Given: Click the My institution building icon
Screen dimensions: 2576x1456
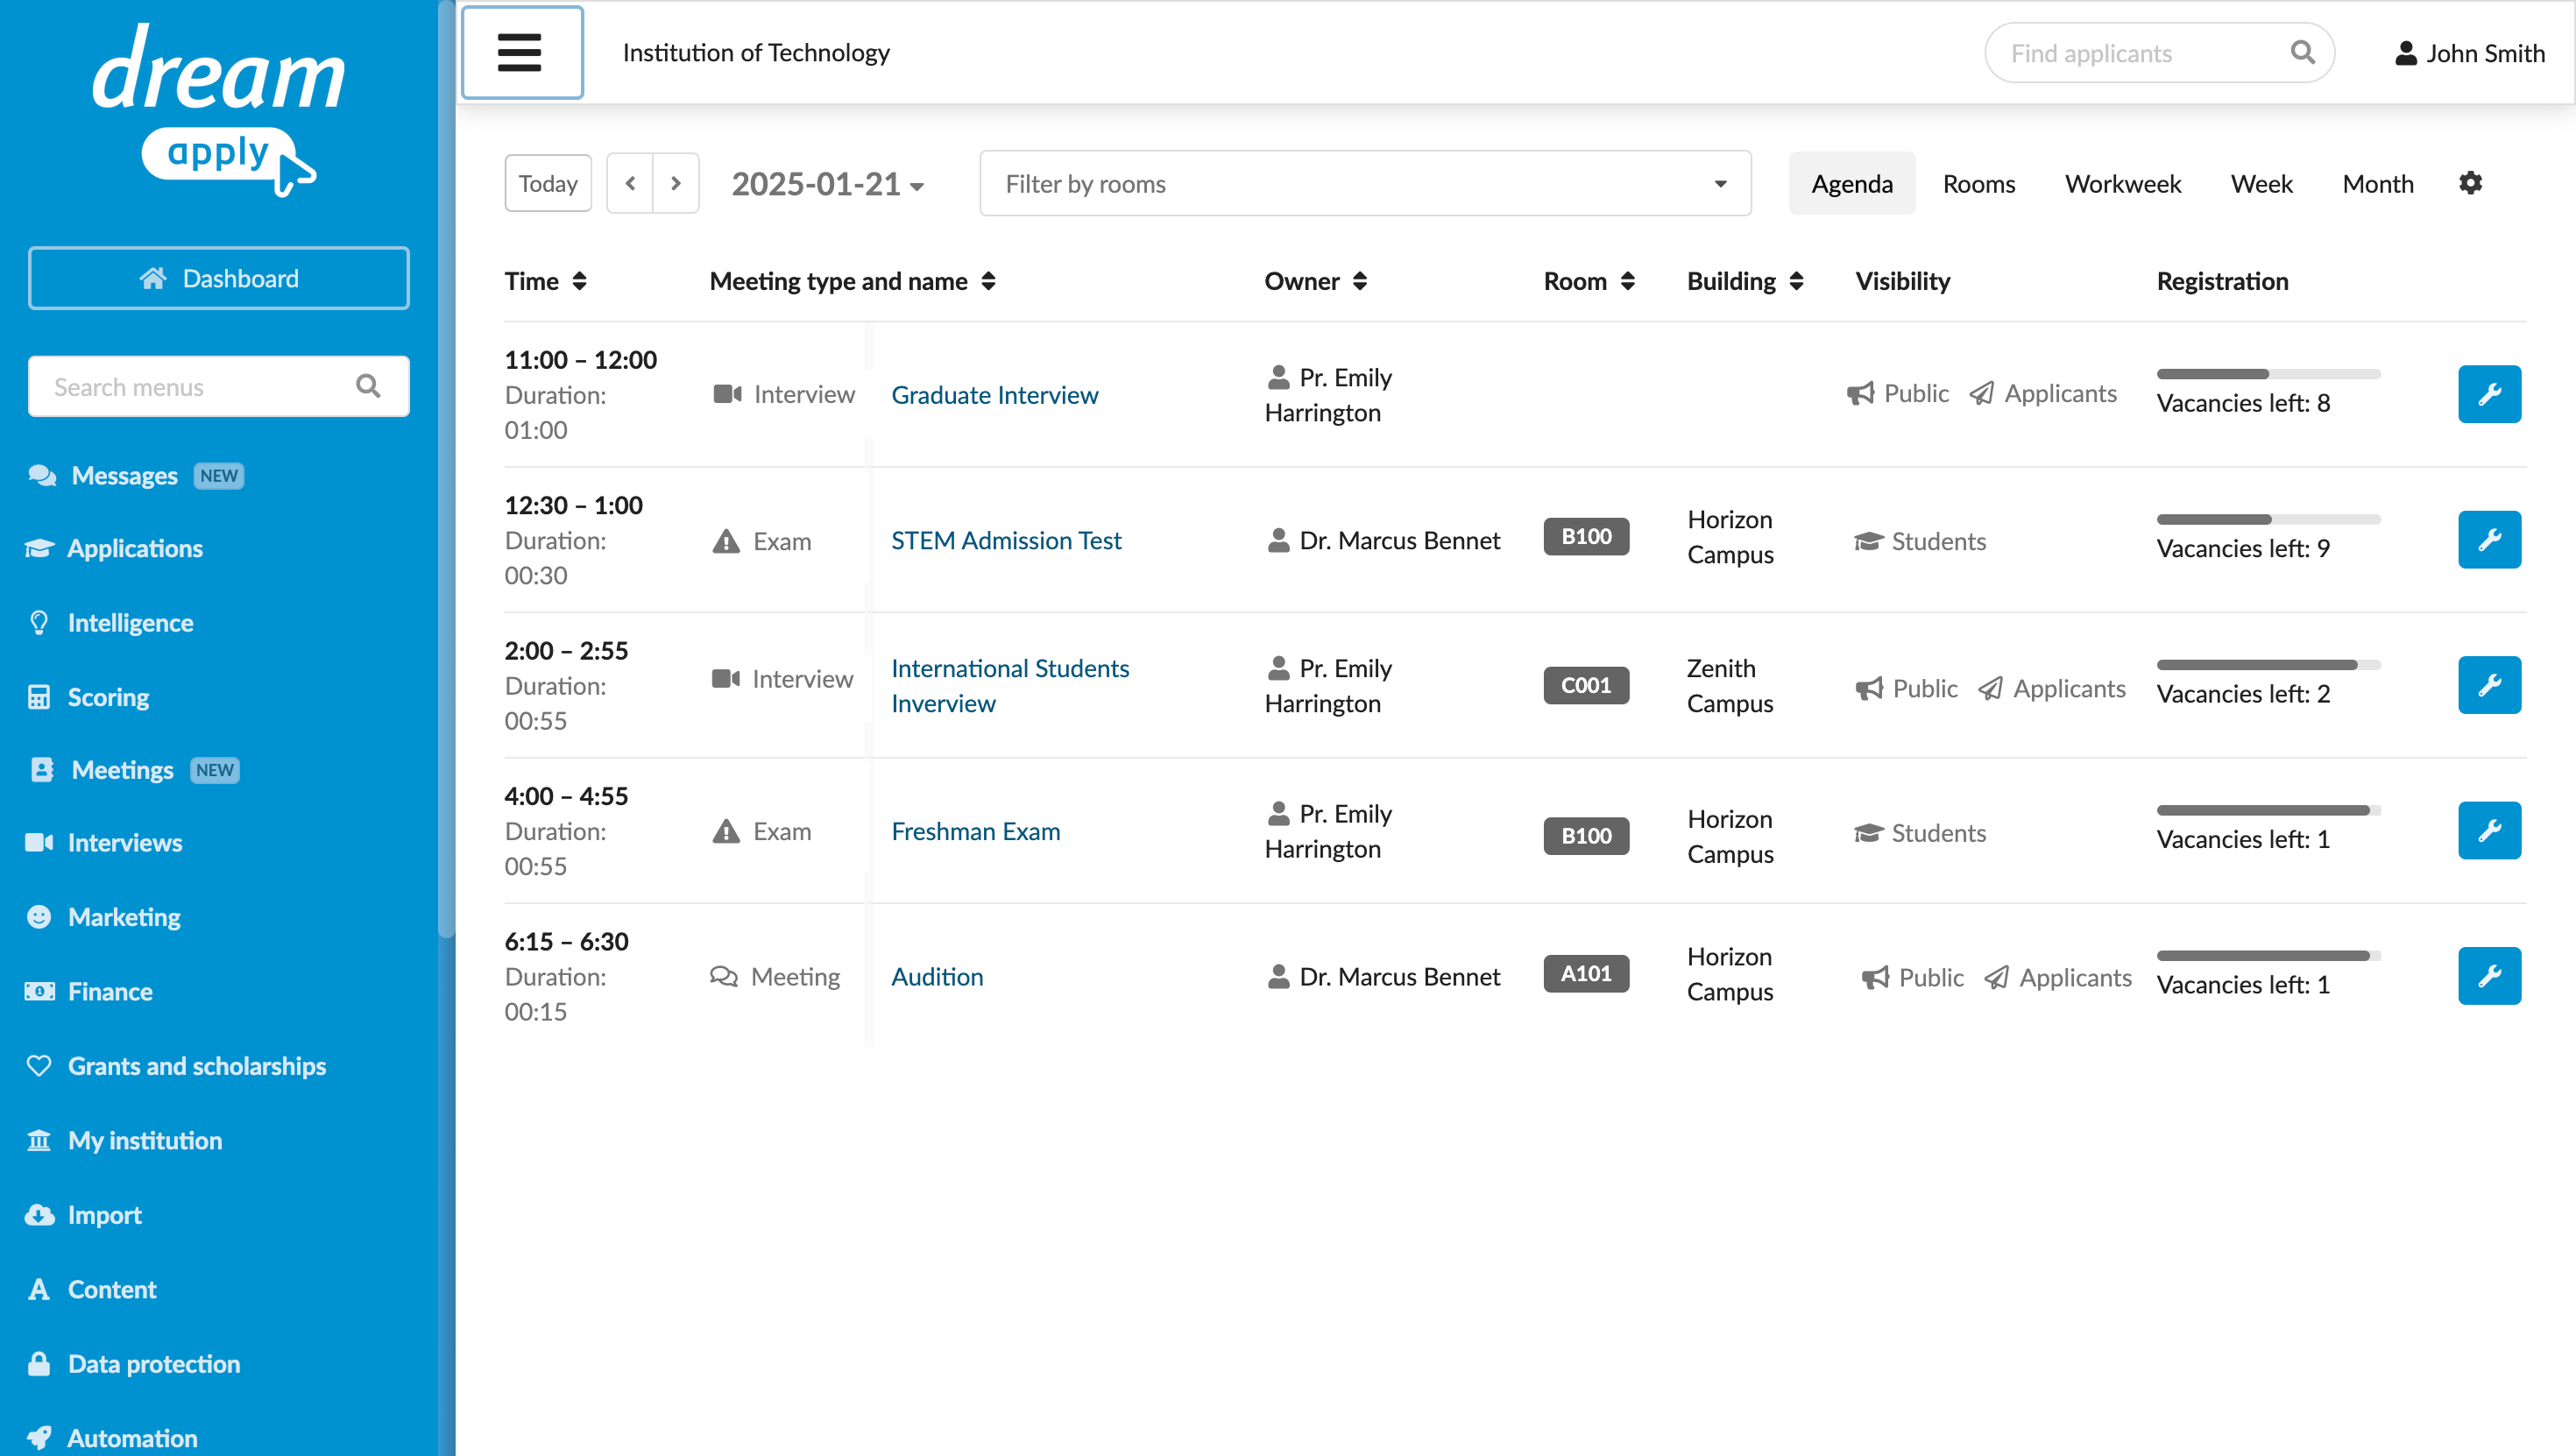Looking at the screenshot, I should point(39,1140).
